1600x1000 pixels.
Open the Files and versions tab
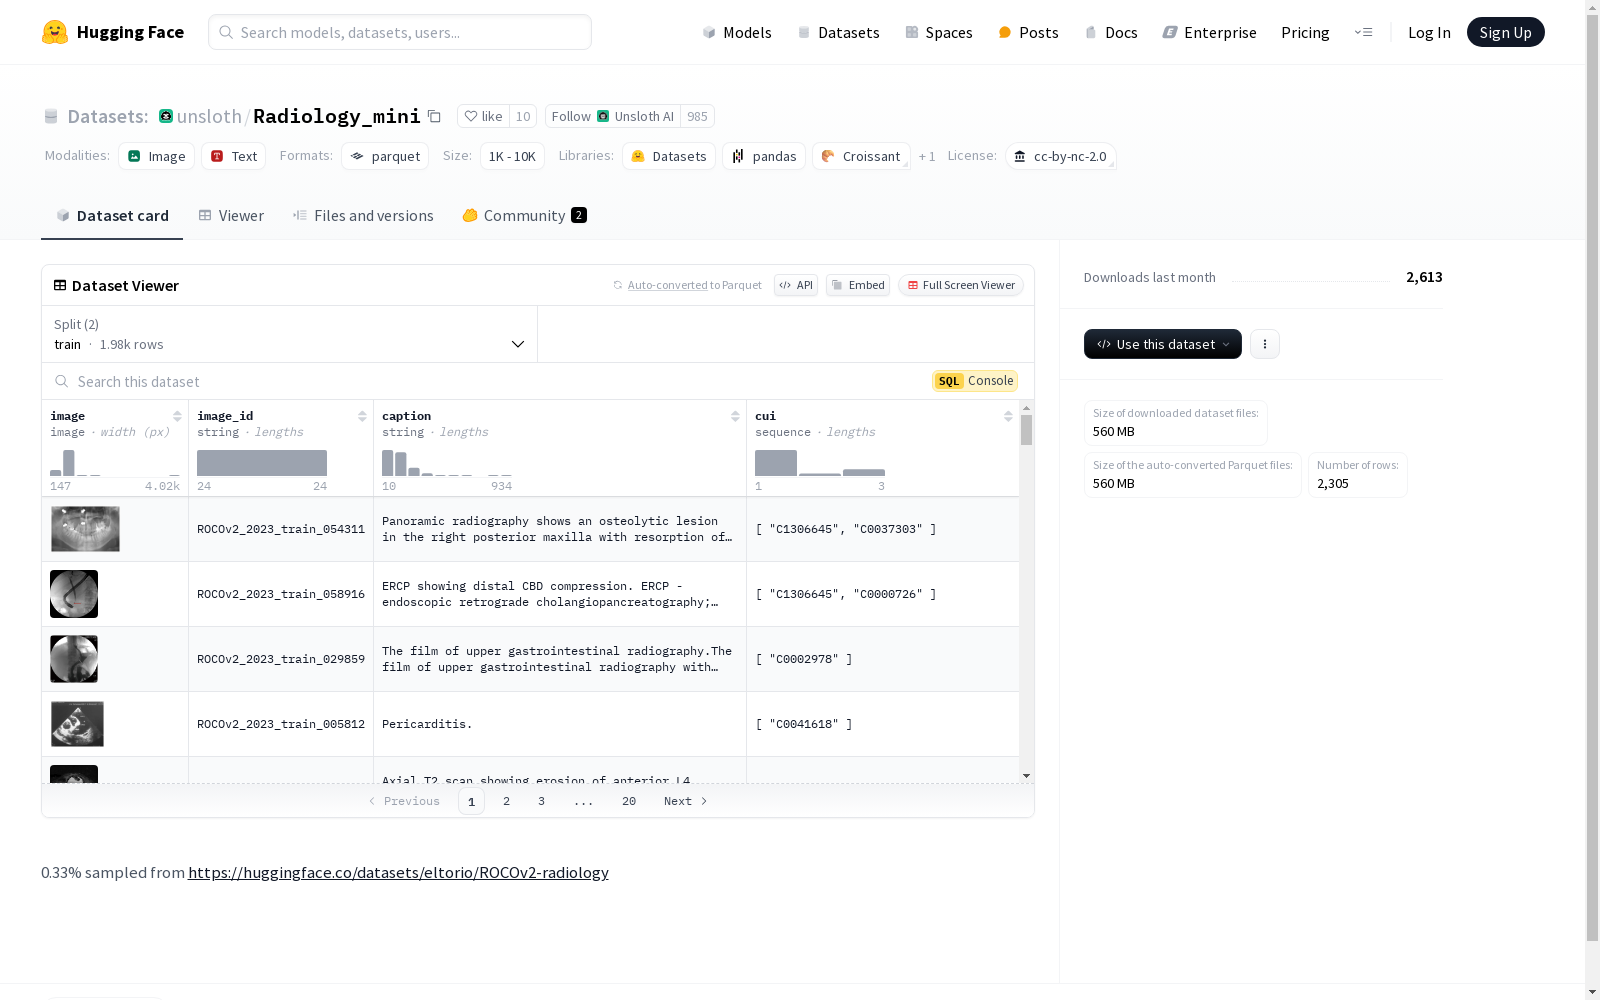coord(363,216)
